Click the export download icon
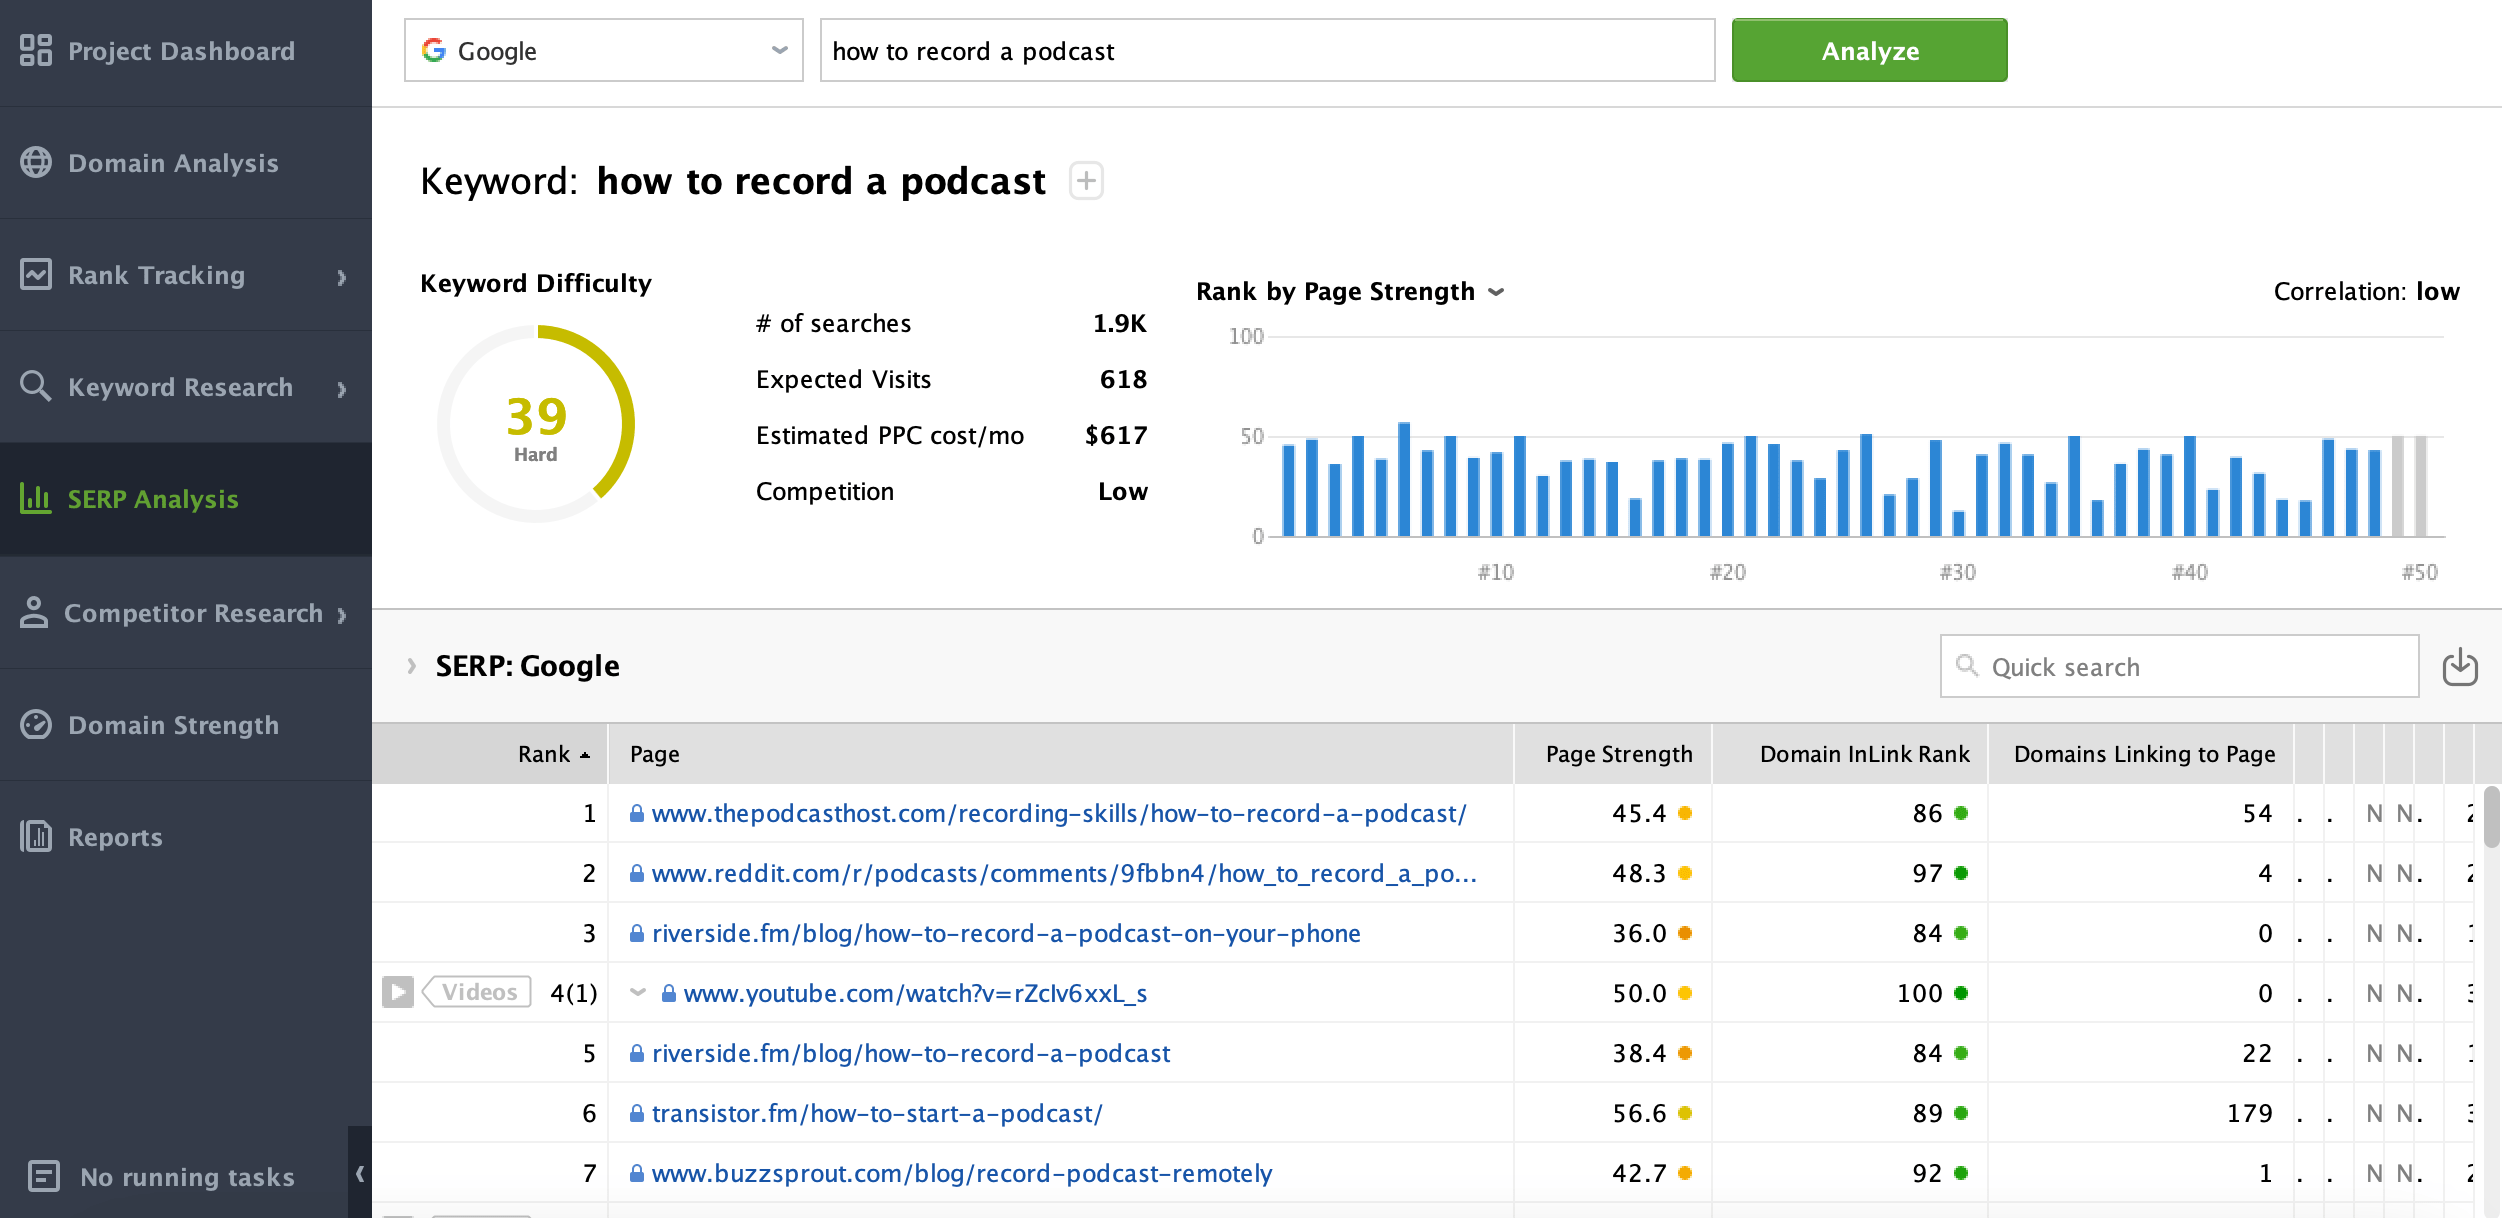 click(x=2460, y=667)
